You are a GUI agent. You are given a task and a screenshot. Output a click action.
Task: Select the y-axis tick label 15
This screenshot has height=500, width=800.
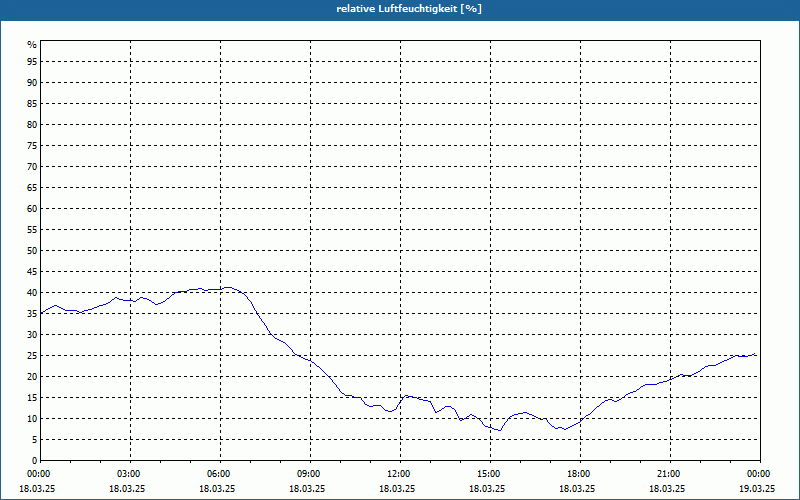click(32, 398)
